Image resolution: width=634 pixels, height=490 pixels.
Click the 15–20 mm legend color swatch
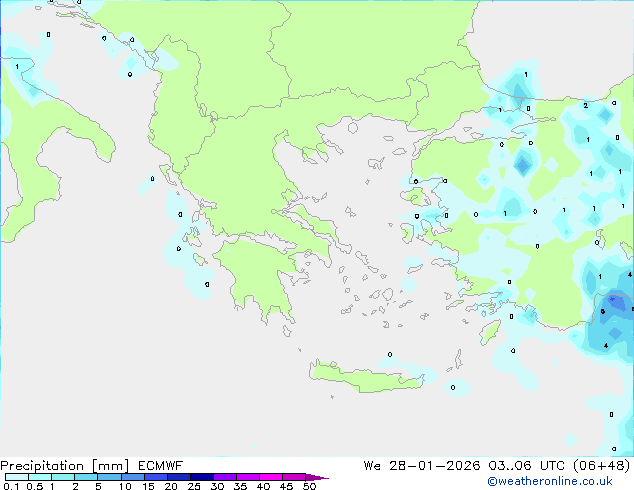coord(155,477)
